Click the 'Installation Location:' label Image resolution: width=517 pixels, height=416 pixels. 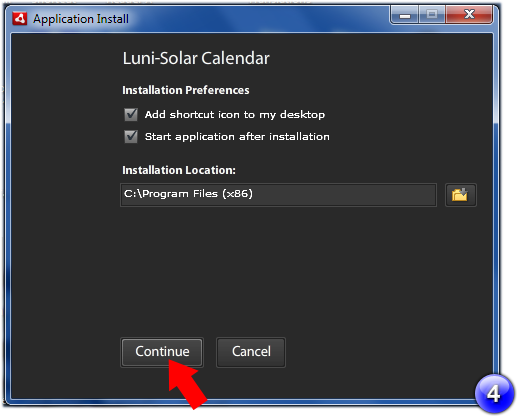[179, 170]
